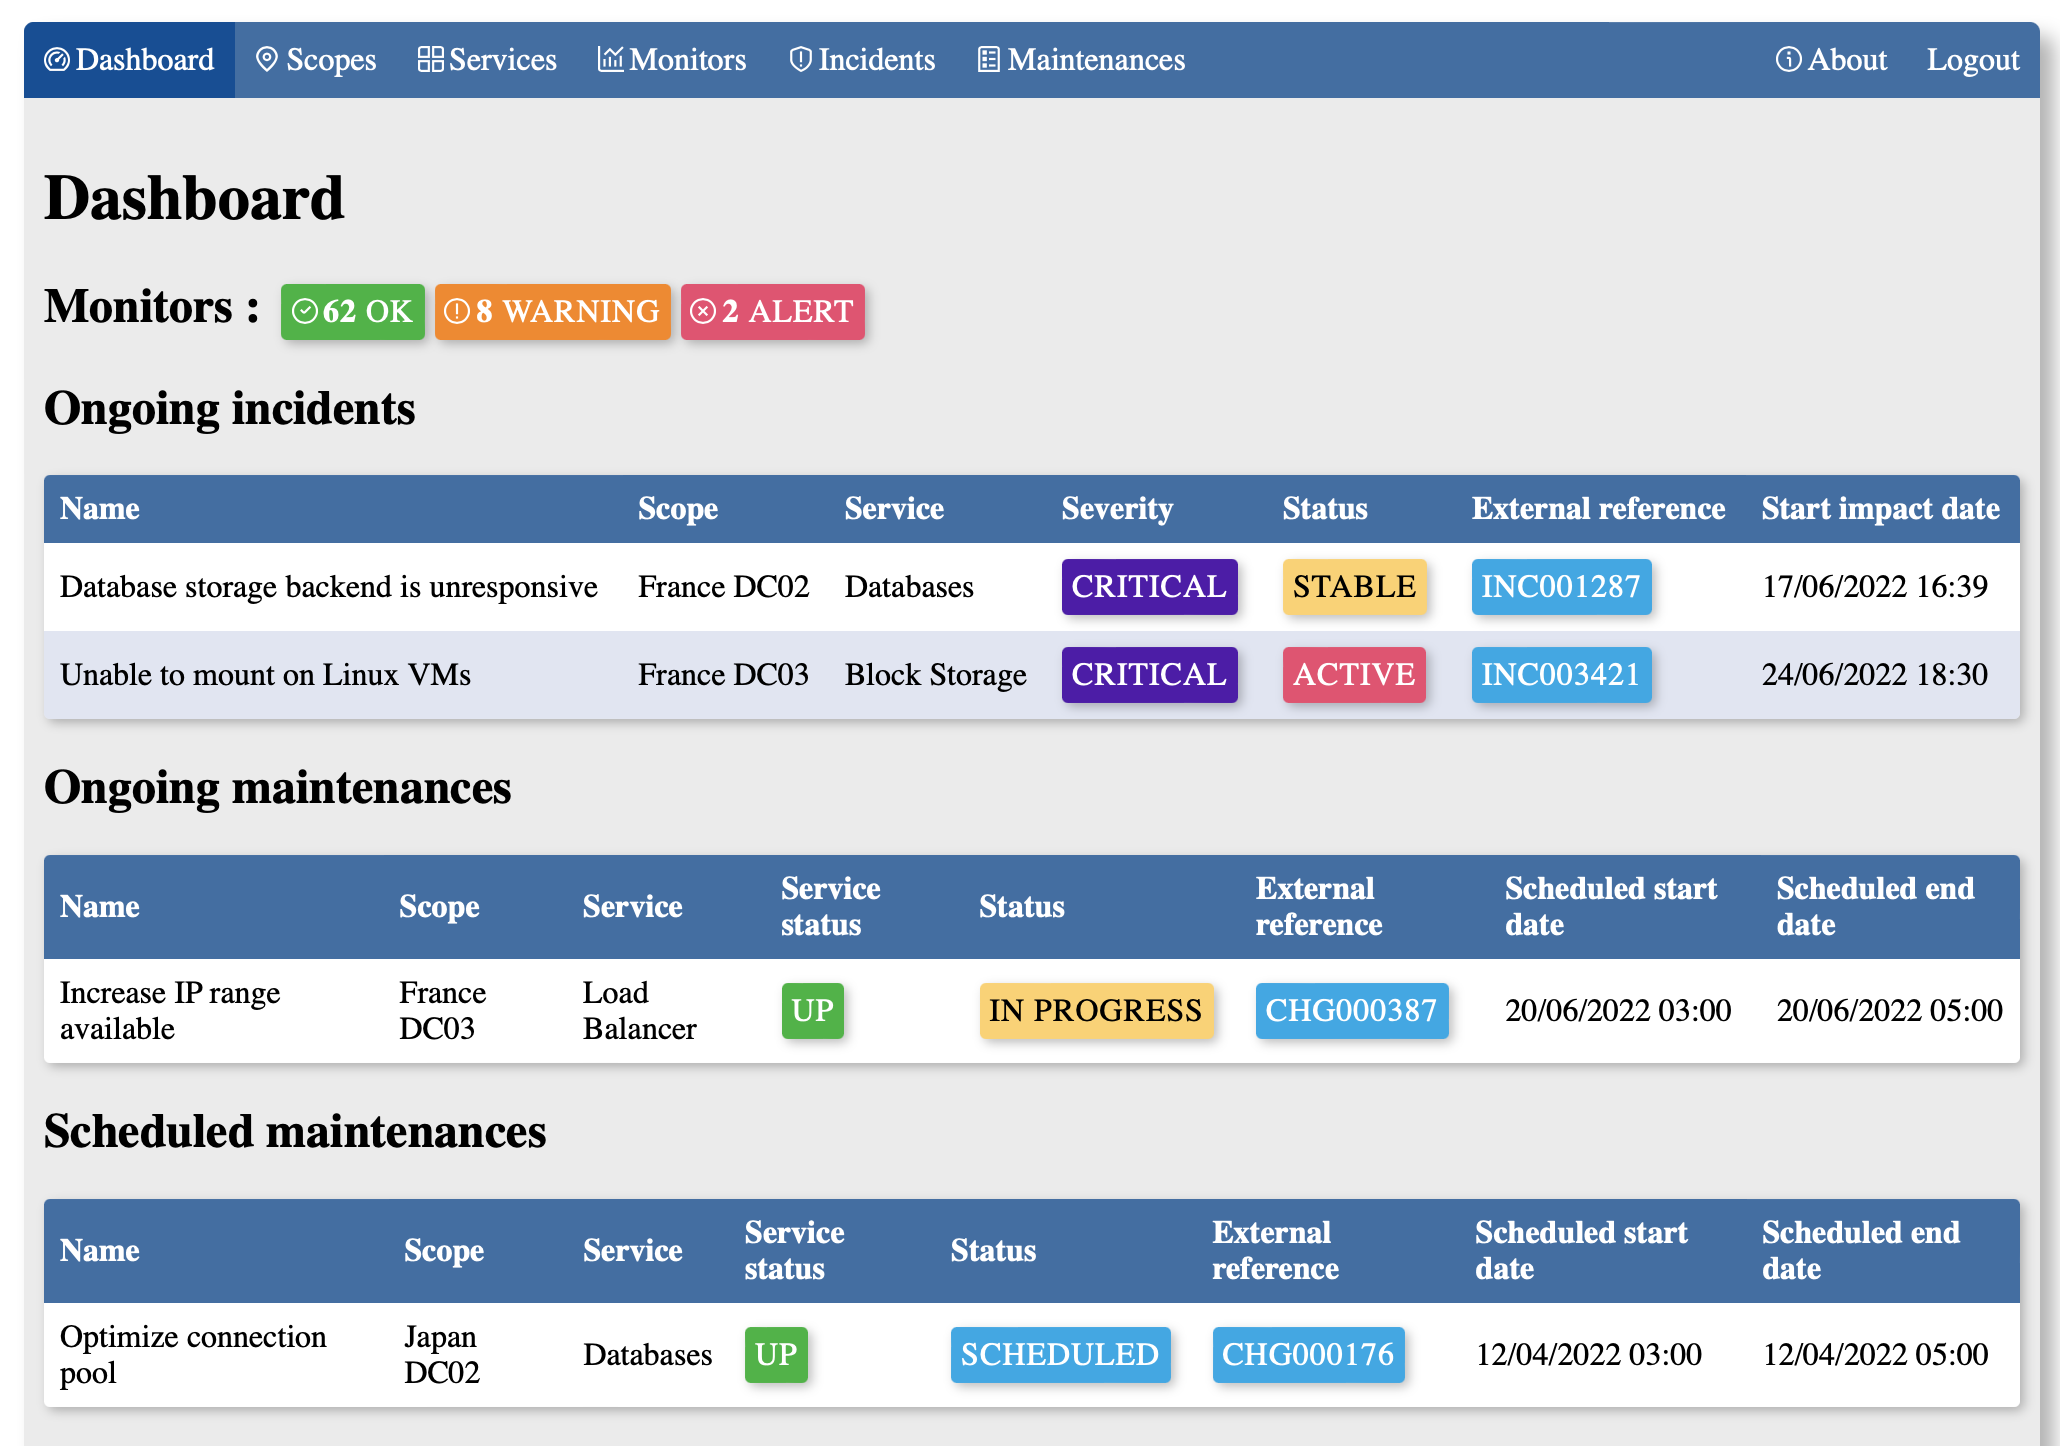Click UP badge for Optimize connection pool
This screenshot has height=1446, width=2060.
[776, 1355]
